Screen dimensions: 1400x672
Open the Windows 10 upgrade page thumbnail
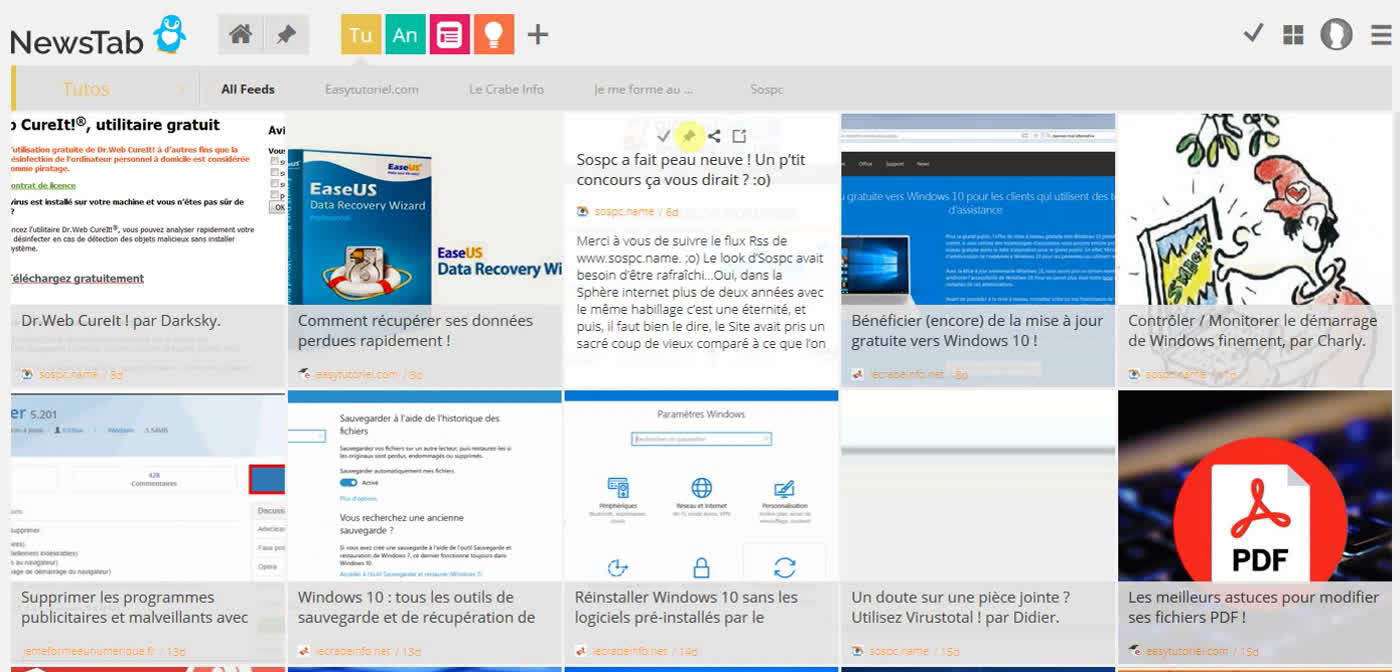[978, 209]
